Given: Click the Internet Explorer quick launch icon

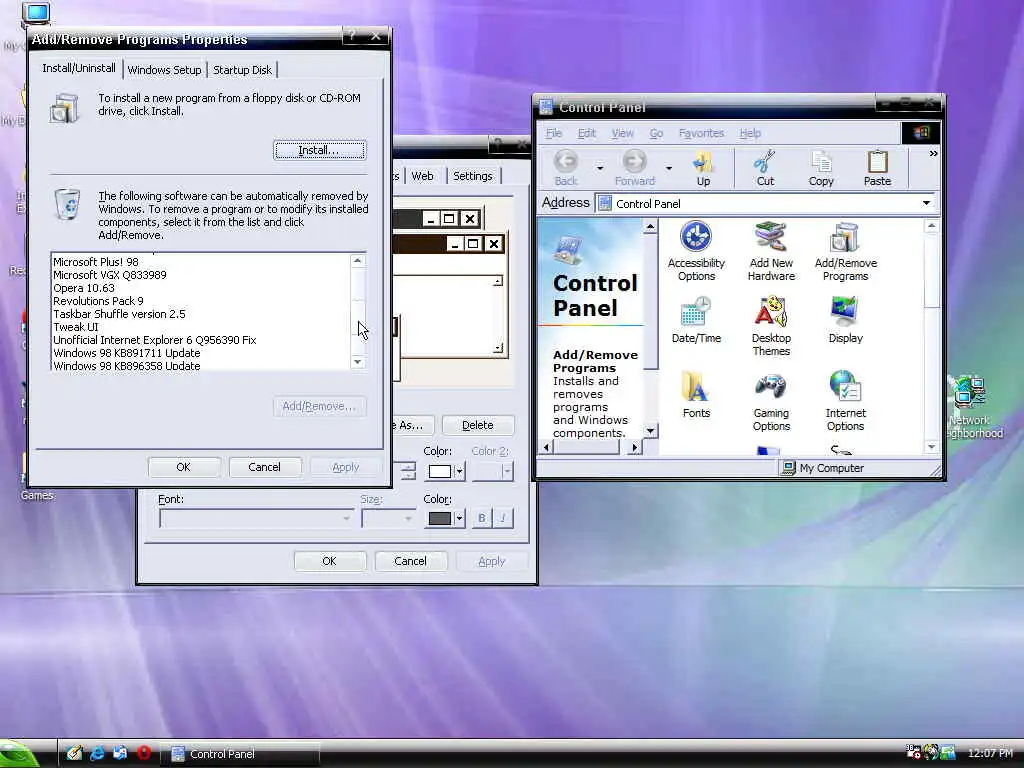Looking at the screenshot, I should pyautogui.click(x=97, y=753).
